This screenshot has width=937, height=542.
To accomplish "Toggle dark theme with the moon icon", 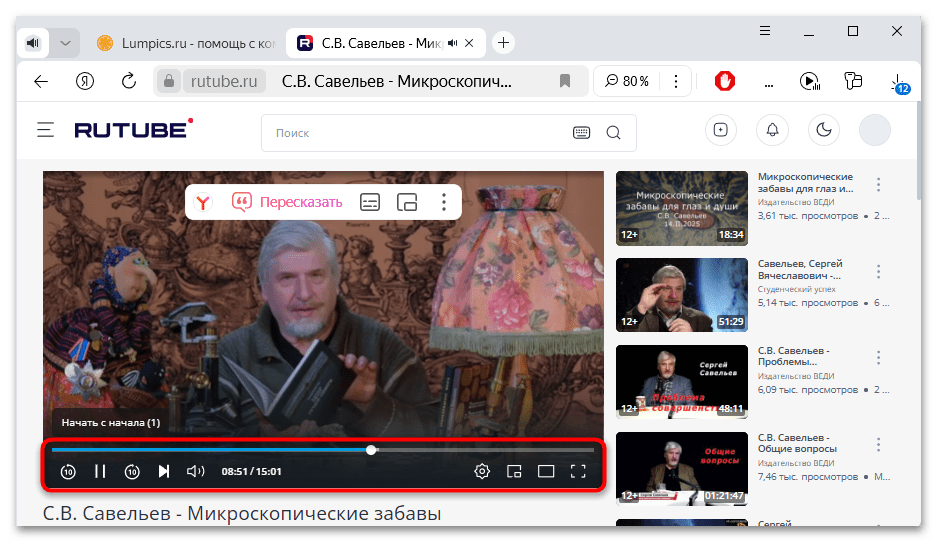I will point(824,130).
